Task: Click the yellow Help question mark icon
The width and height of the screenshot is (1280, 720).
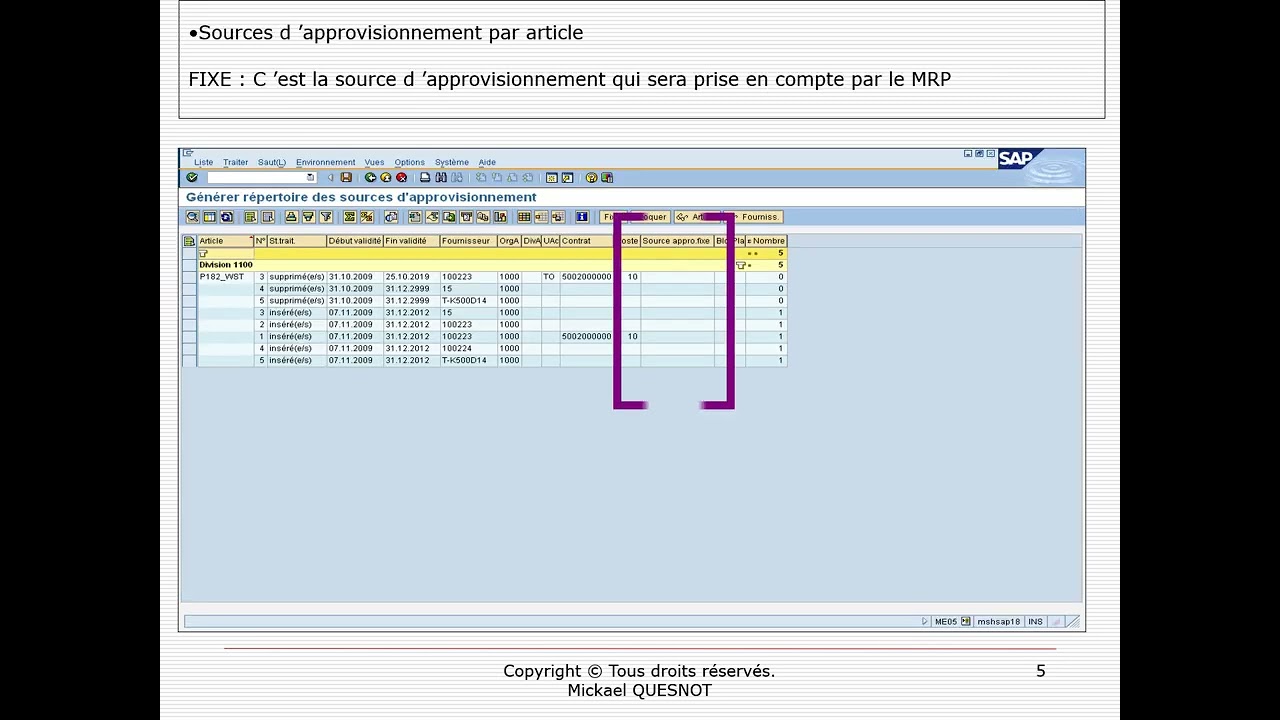Action: pos(591,177)
